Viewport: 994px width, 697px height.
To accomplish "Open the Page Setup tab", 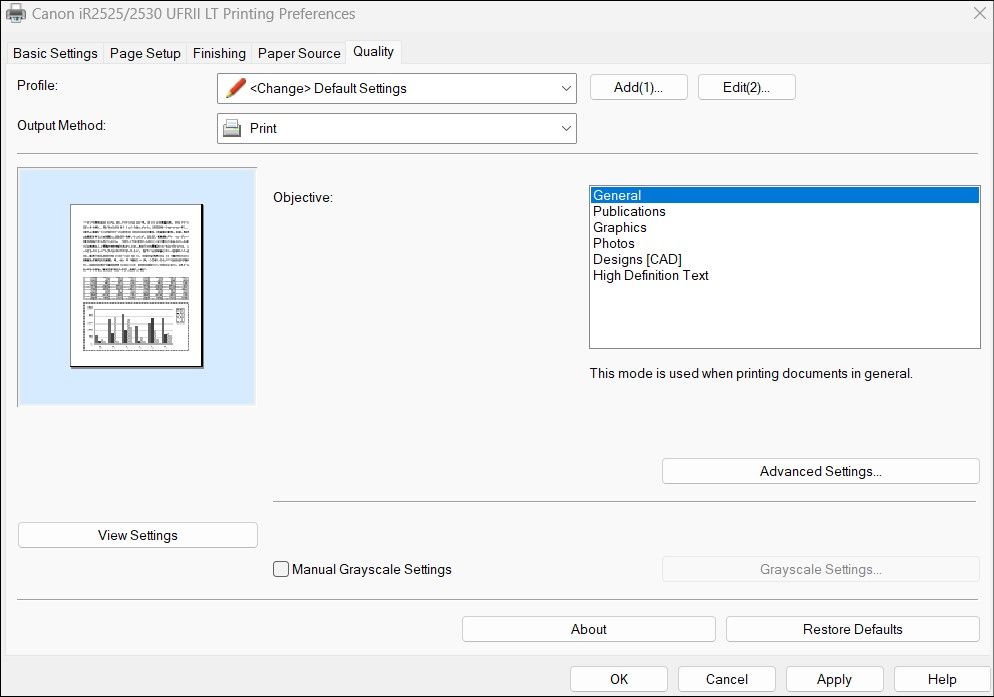I will [144, 53].
